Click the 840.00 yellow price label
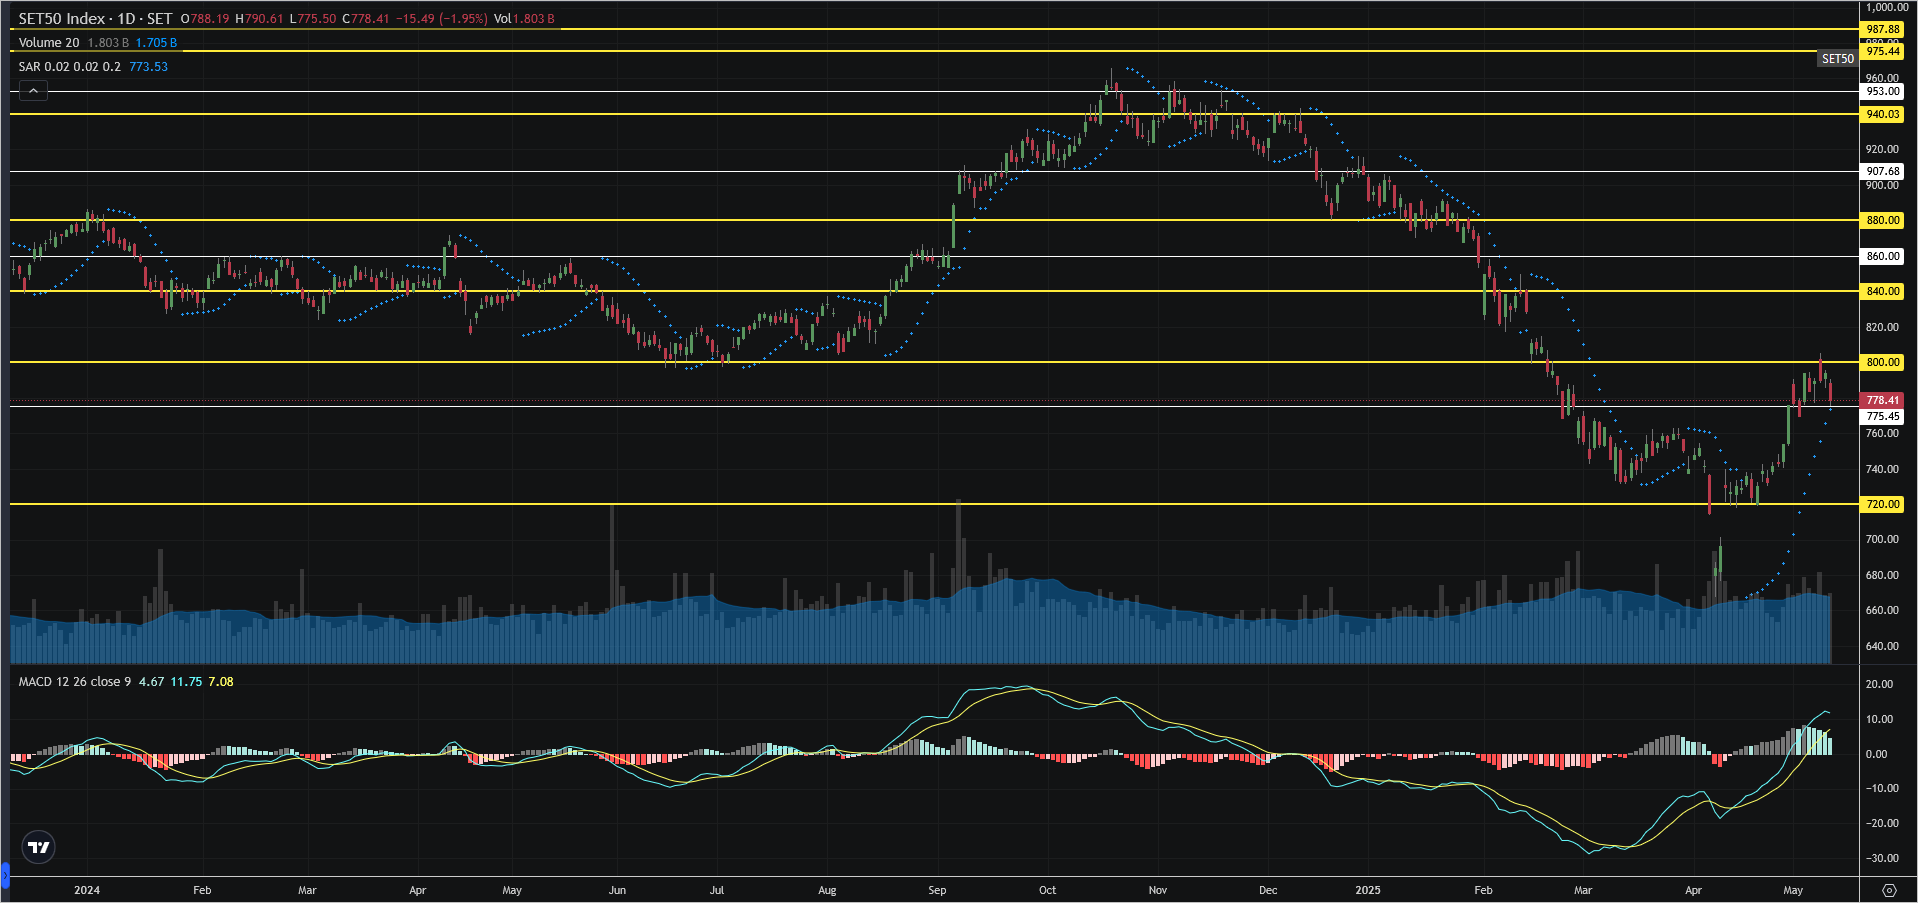 1883,291
